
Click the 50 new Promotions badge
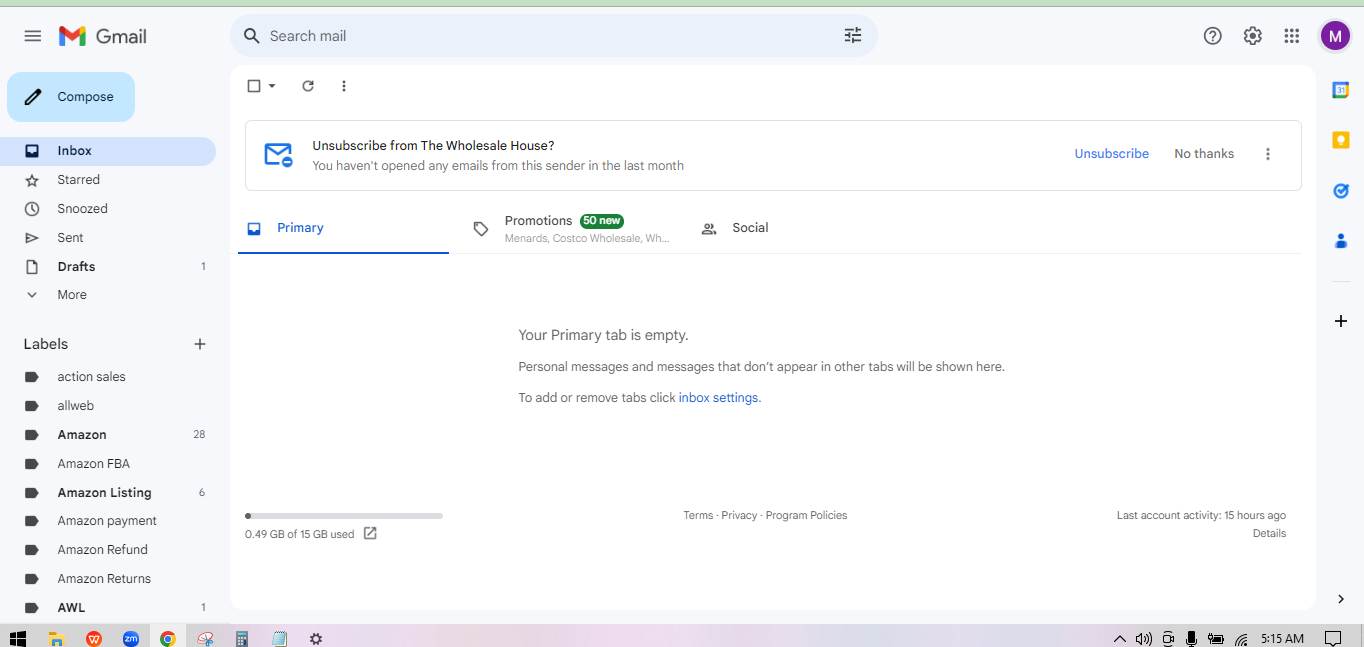(602, 221)
